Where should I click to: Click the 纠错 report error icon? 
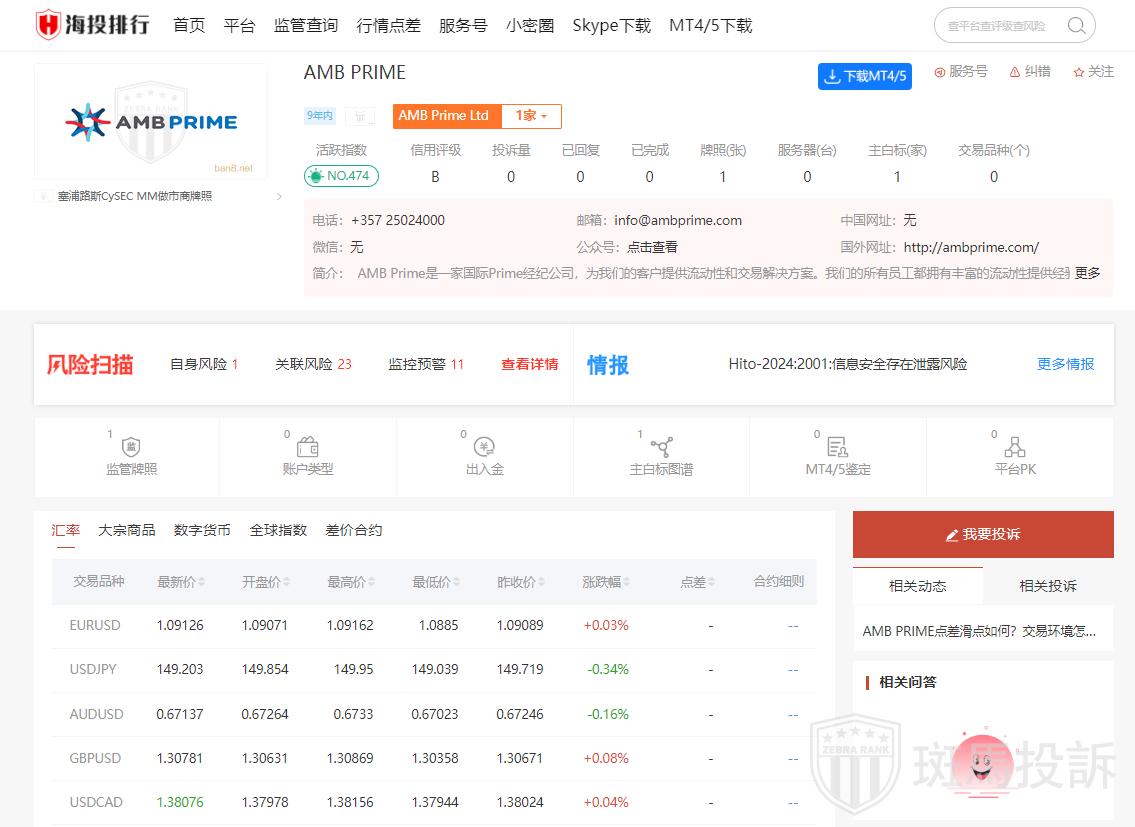click(1015, 72)
